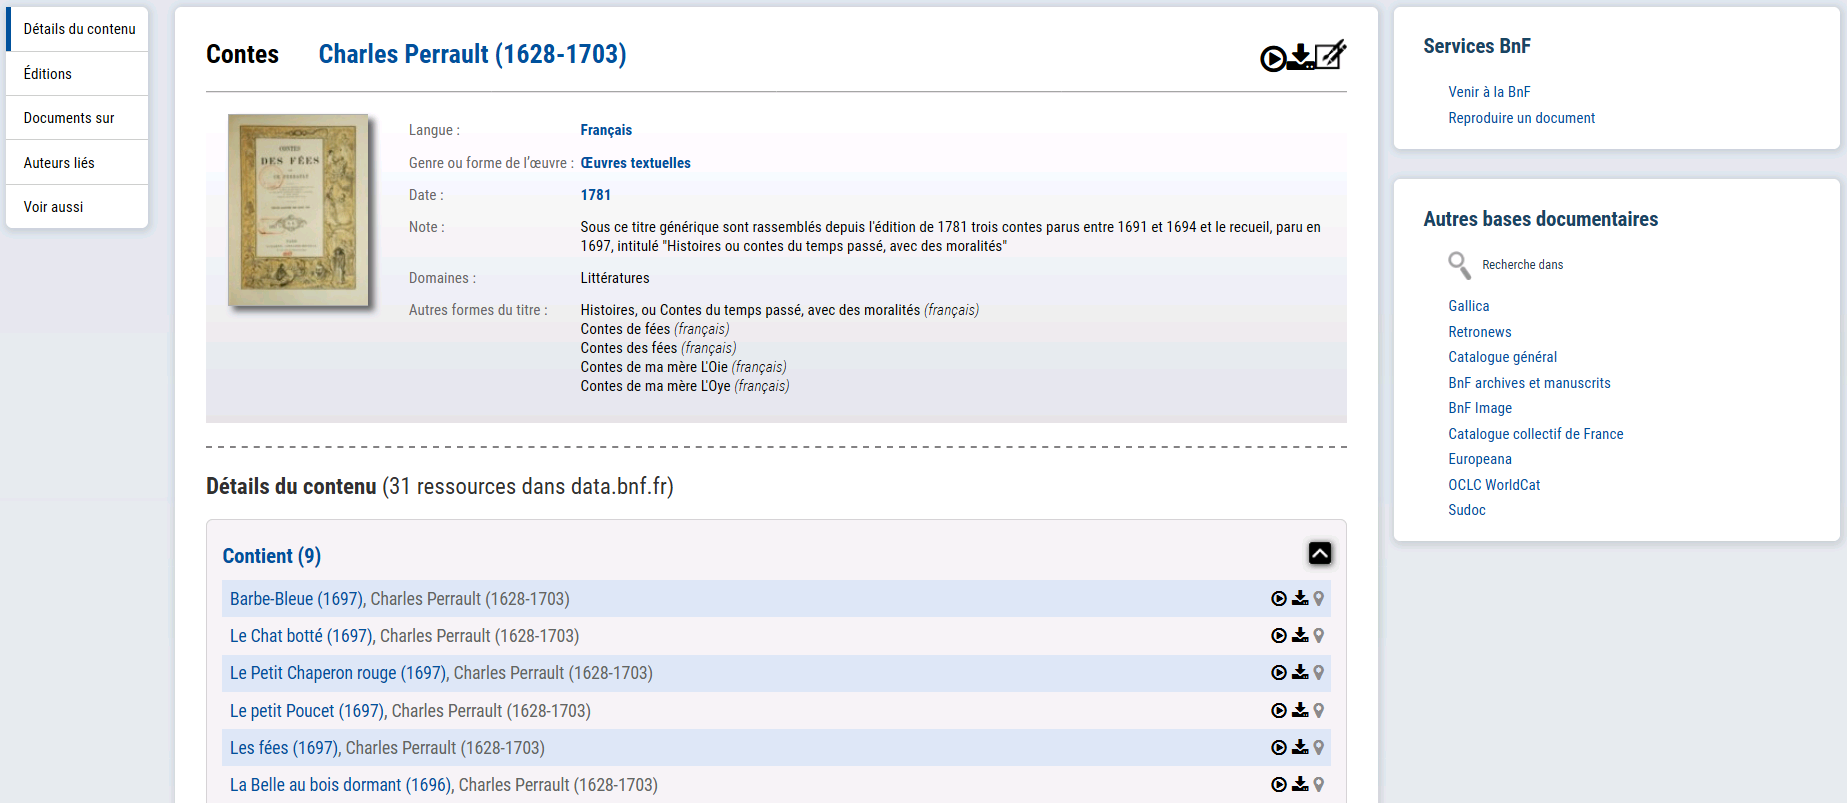Click the Contes des fées book cover thumbnail

298,210
